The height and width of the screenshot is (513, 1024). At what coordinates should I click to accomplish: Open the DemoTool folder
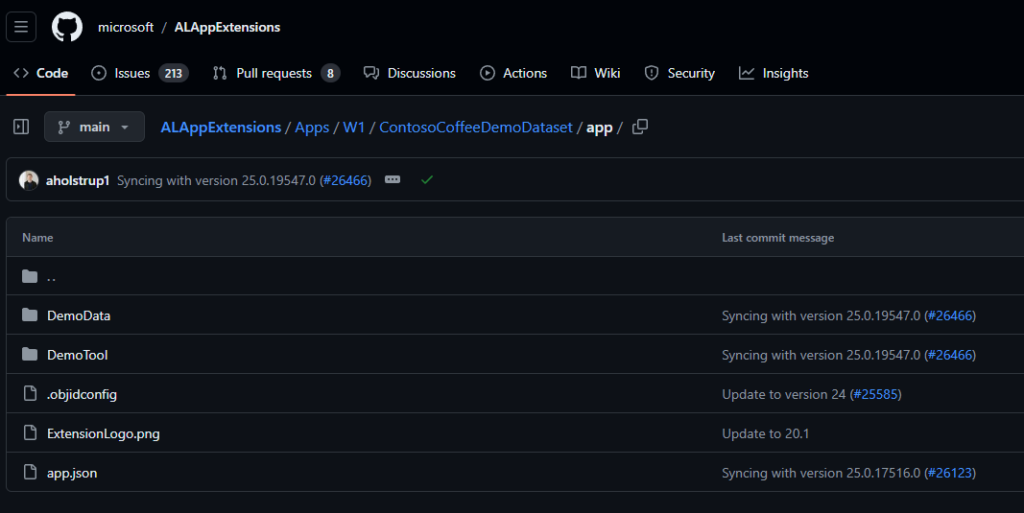tap(77, 355)
